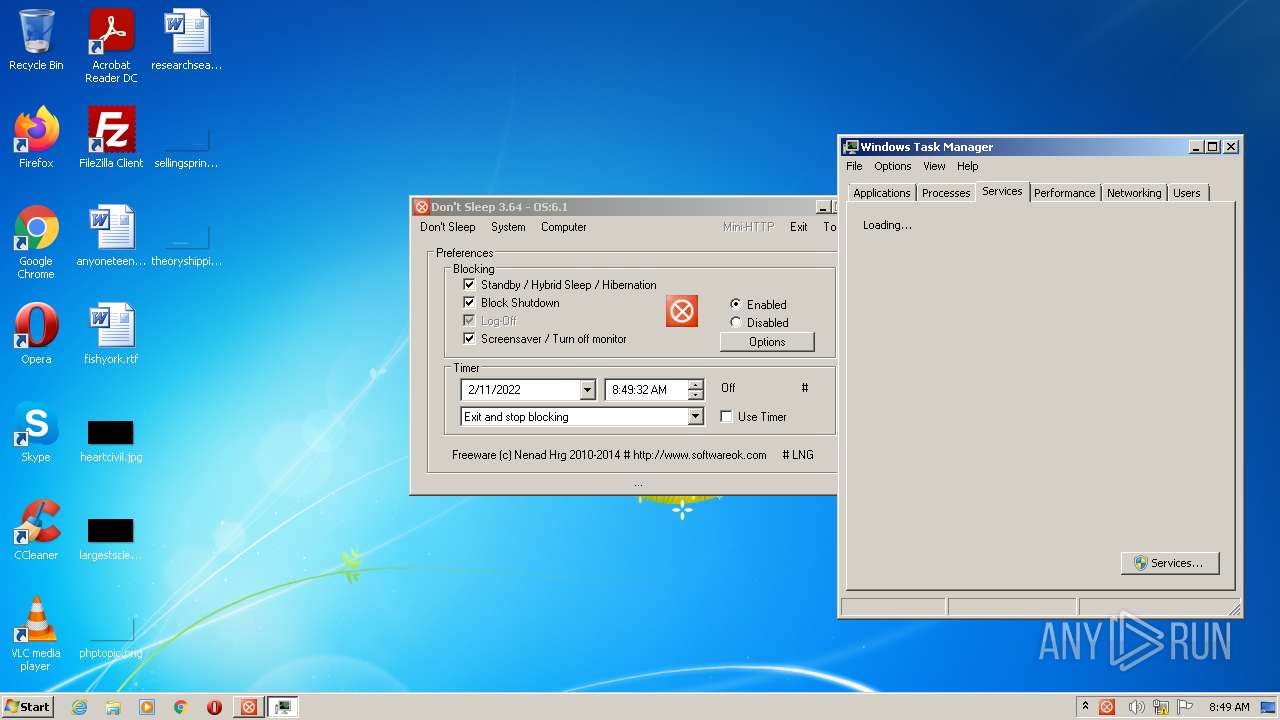Toggle Screensaver / Turn off monitor checkbox
The width and height of the screenshot is (1280, 720).
[469, 339]
